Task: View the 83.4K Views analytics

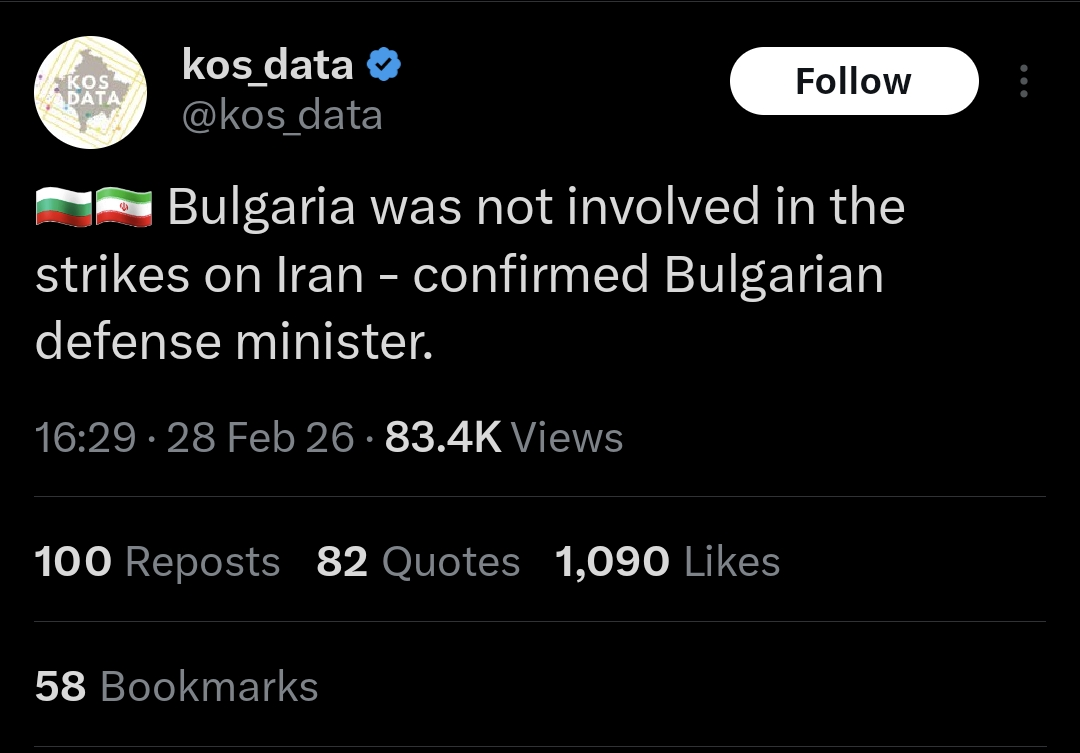Action: pos(504,437)
